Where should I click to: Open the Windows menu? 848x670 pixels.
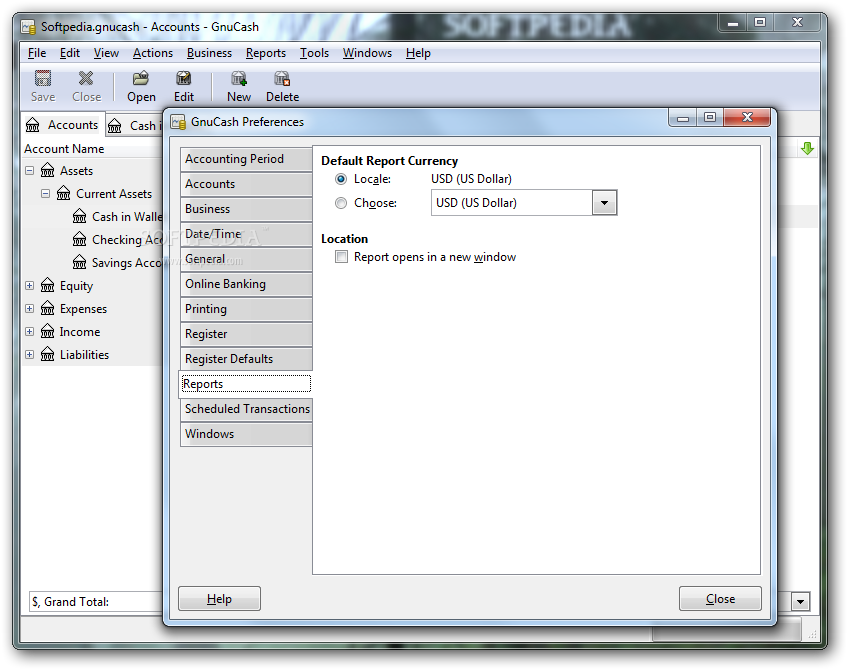click(367, 53)
